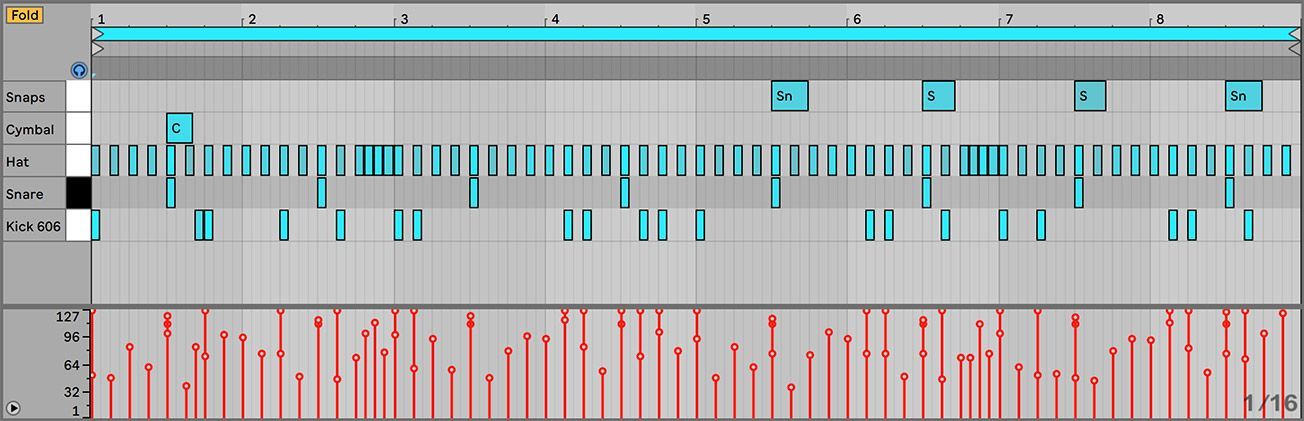Select the first Kick 606 note at bar 1
Screen dimensions: 1304x421
pos(95,225)
